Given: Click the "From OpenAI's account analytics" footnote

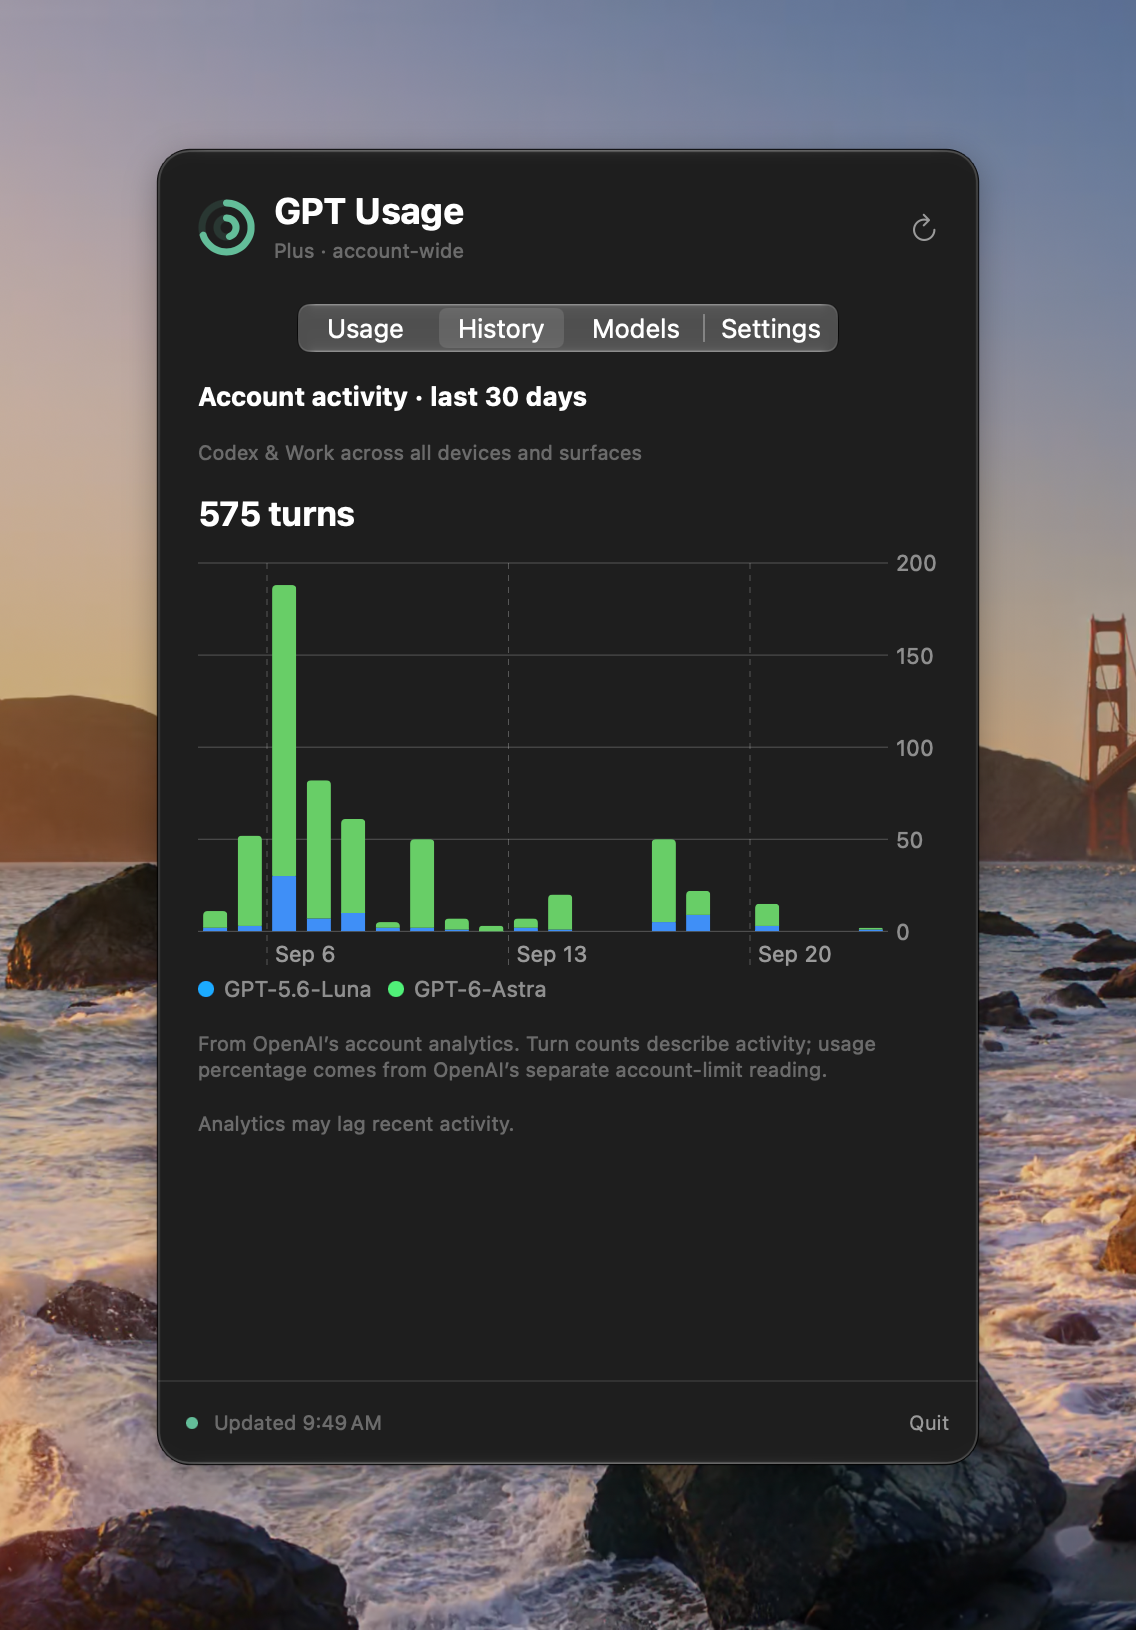Looking at the screenshot, I should point(537,1057).
